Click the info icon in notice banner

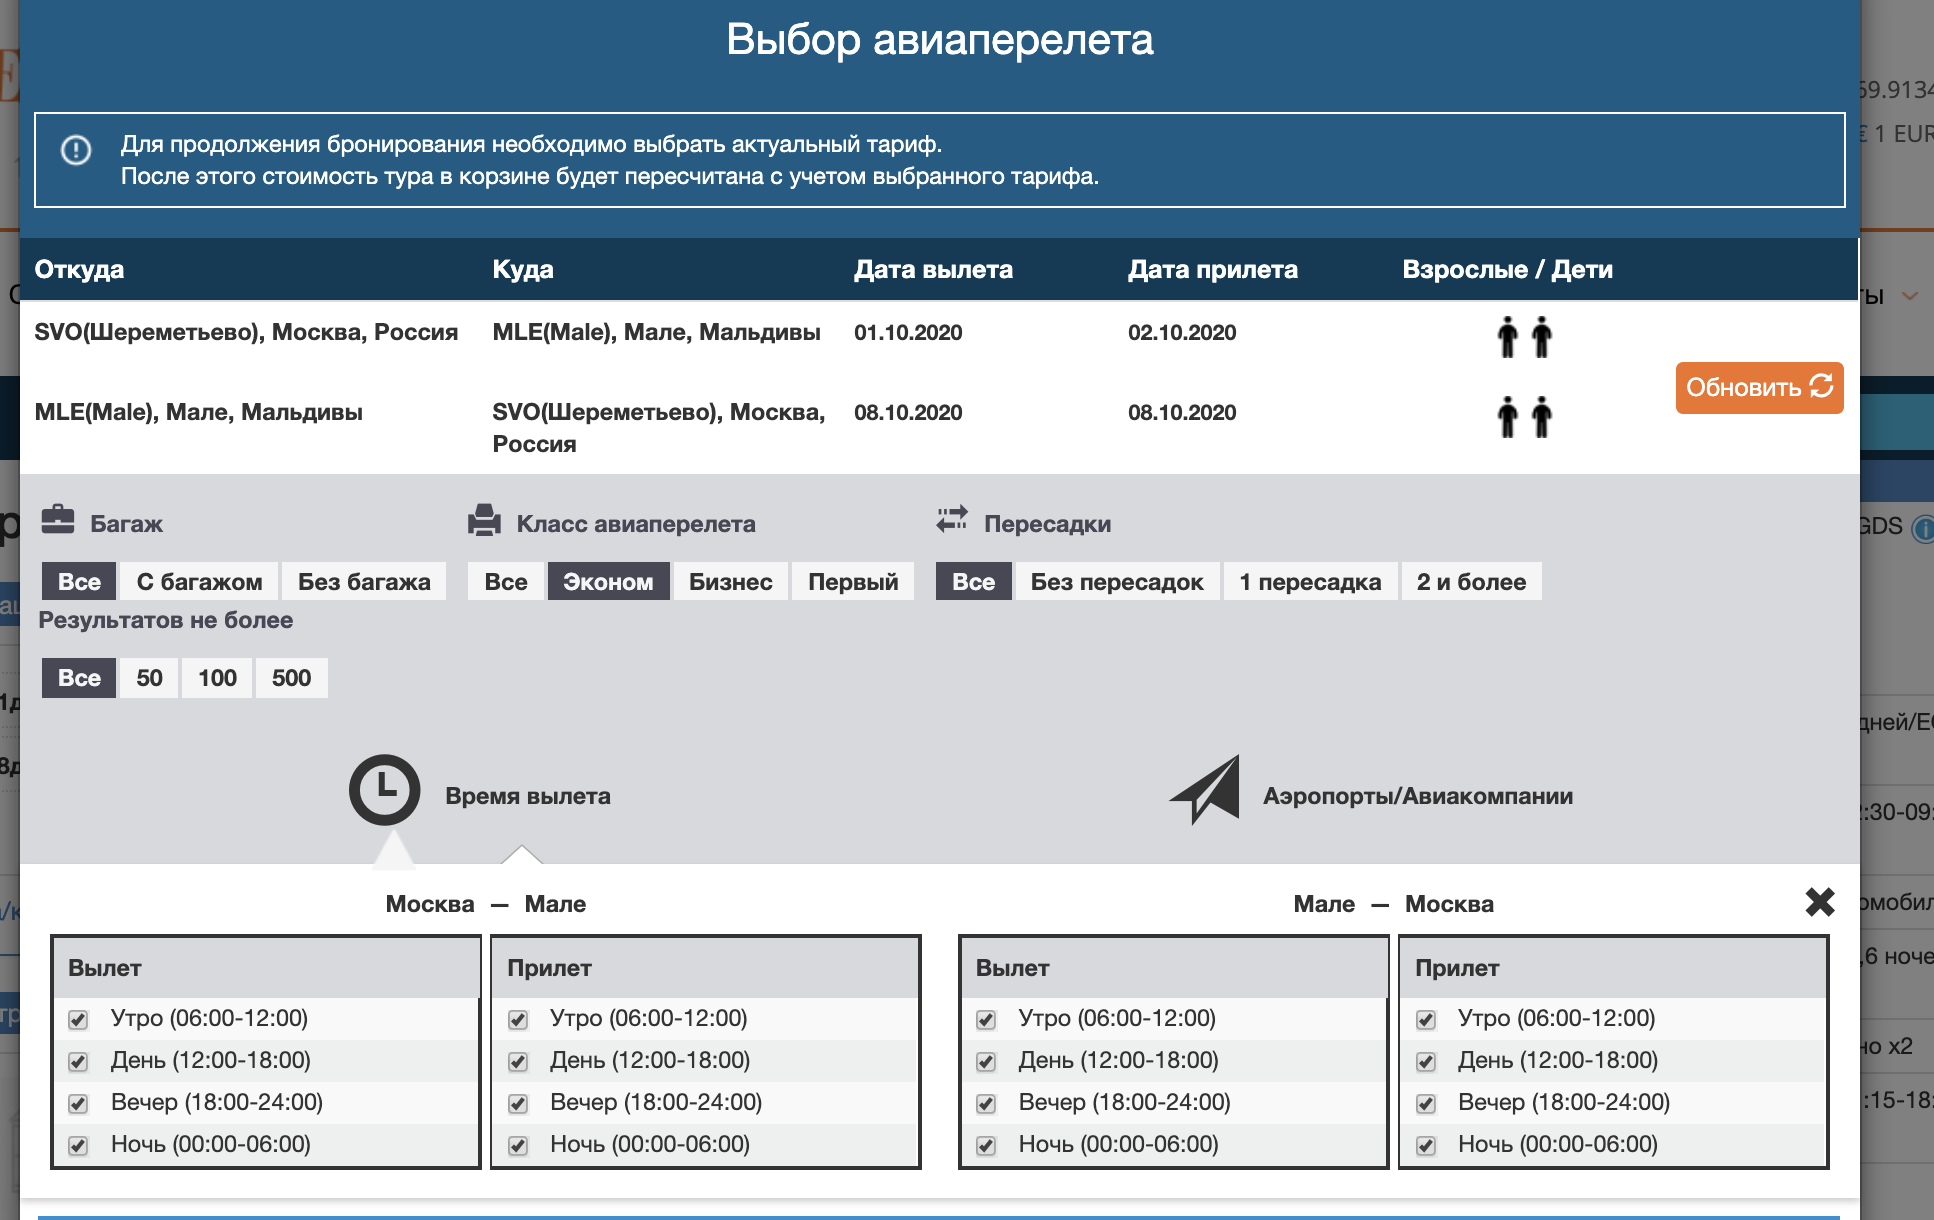click(76, 150)
